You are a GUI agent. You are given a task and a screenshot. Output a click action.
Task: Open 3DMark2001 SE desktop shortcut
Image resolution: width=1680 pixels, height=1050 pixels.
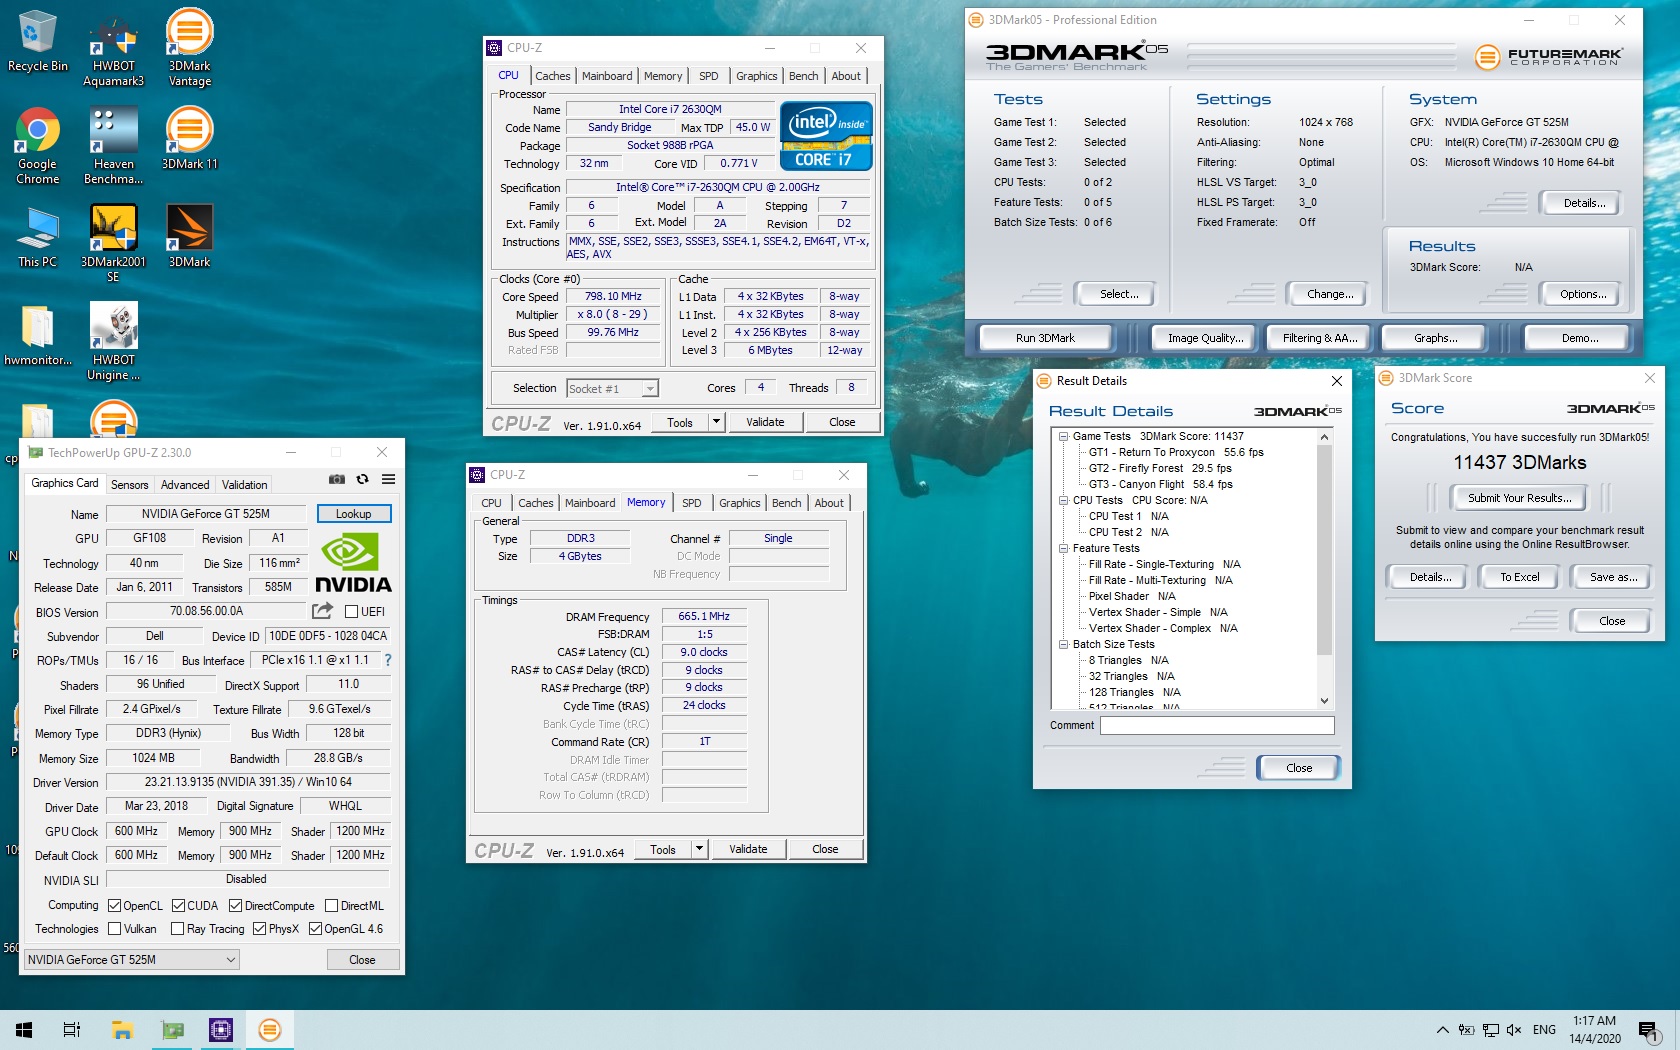[x=113, y=244]
